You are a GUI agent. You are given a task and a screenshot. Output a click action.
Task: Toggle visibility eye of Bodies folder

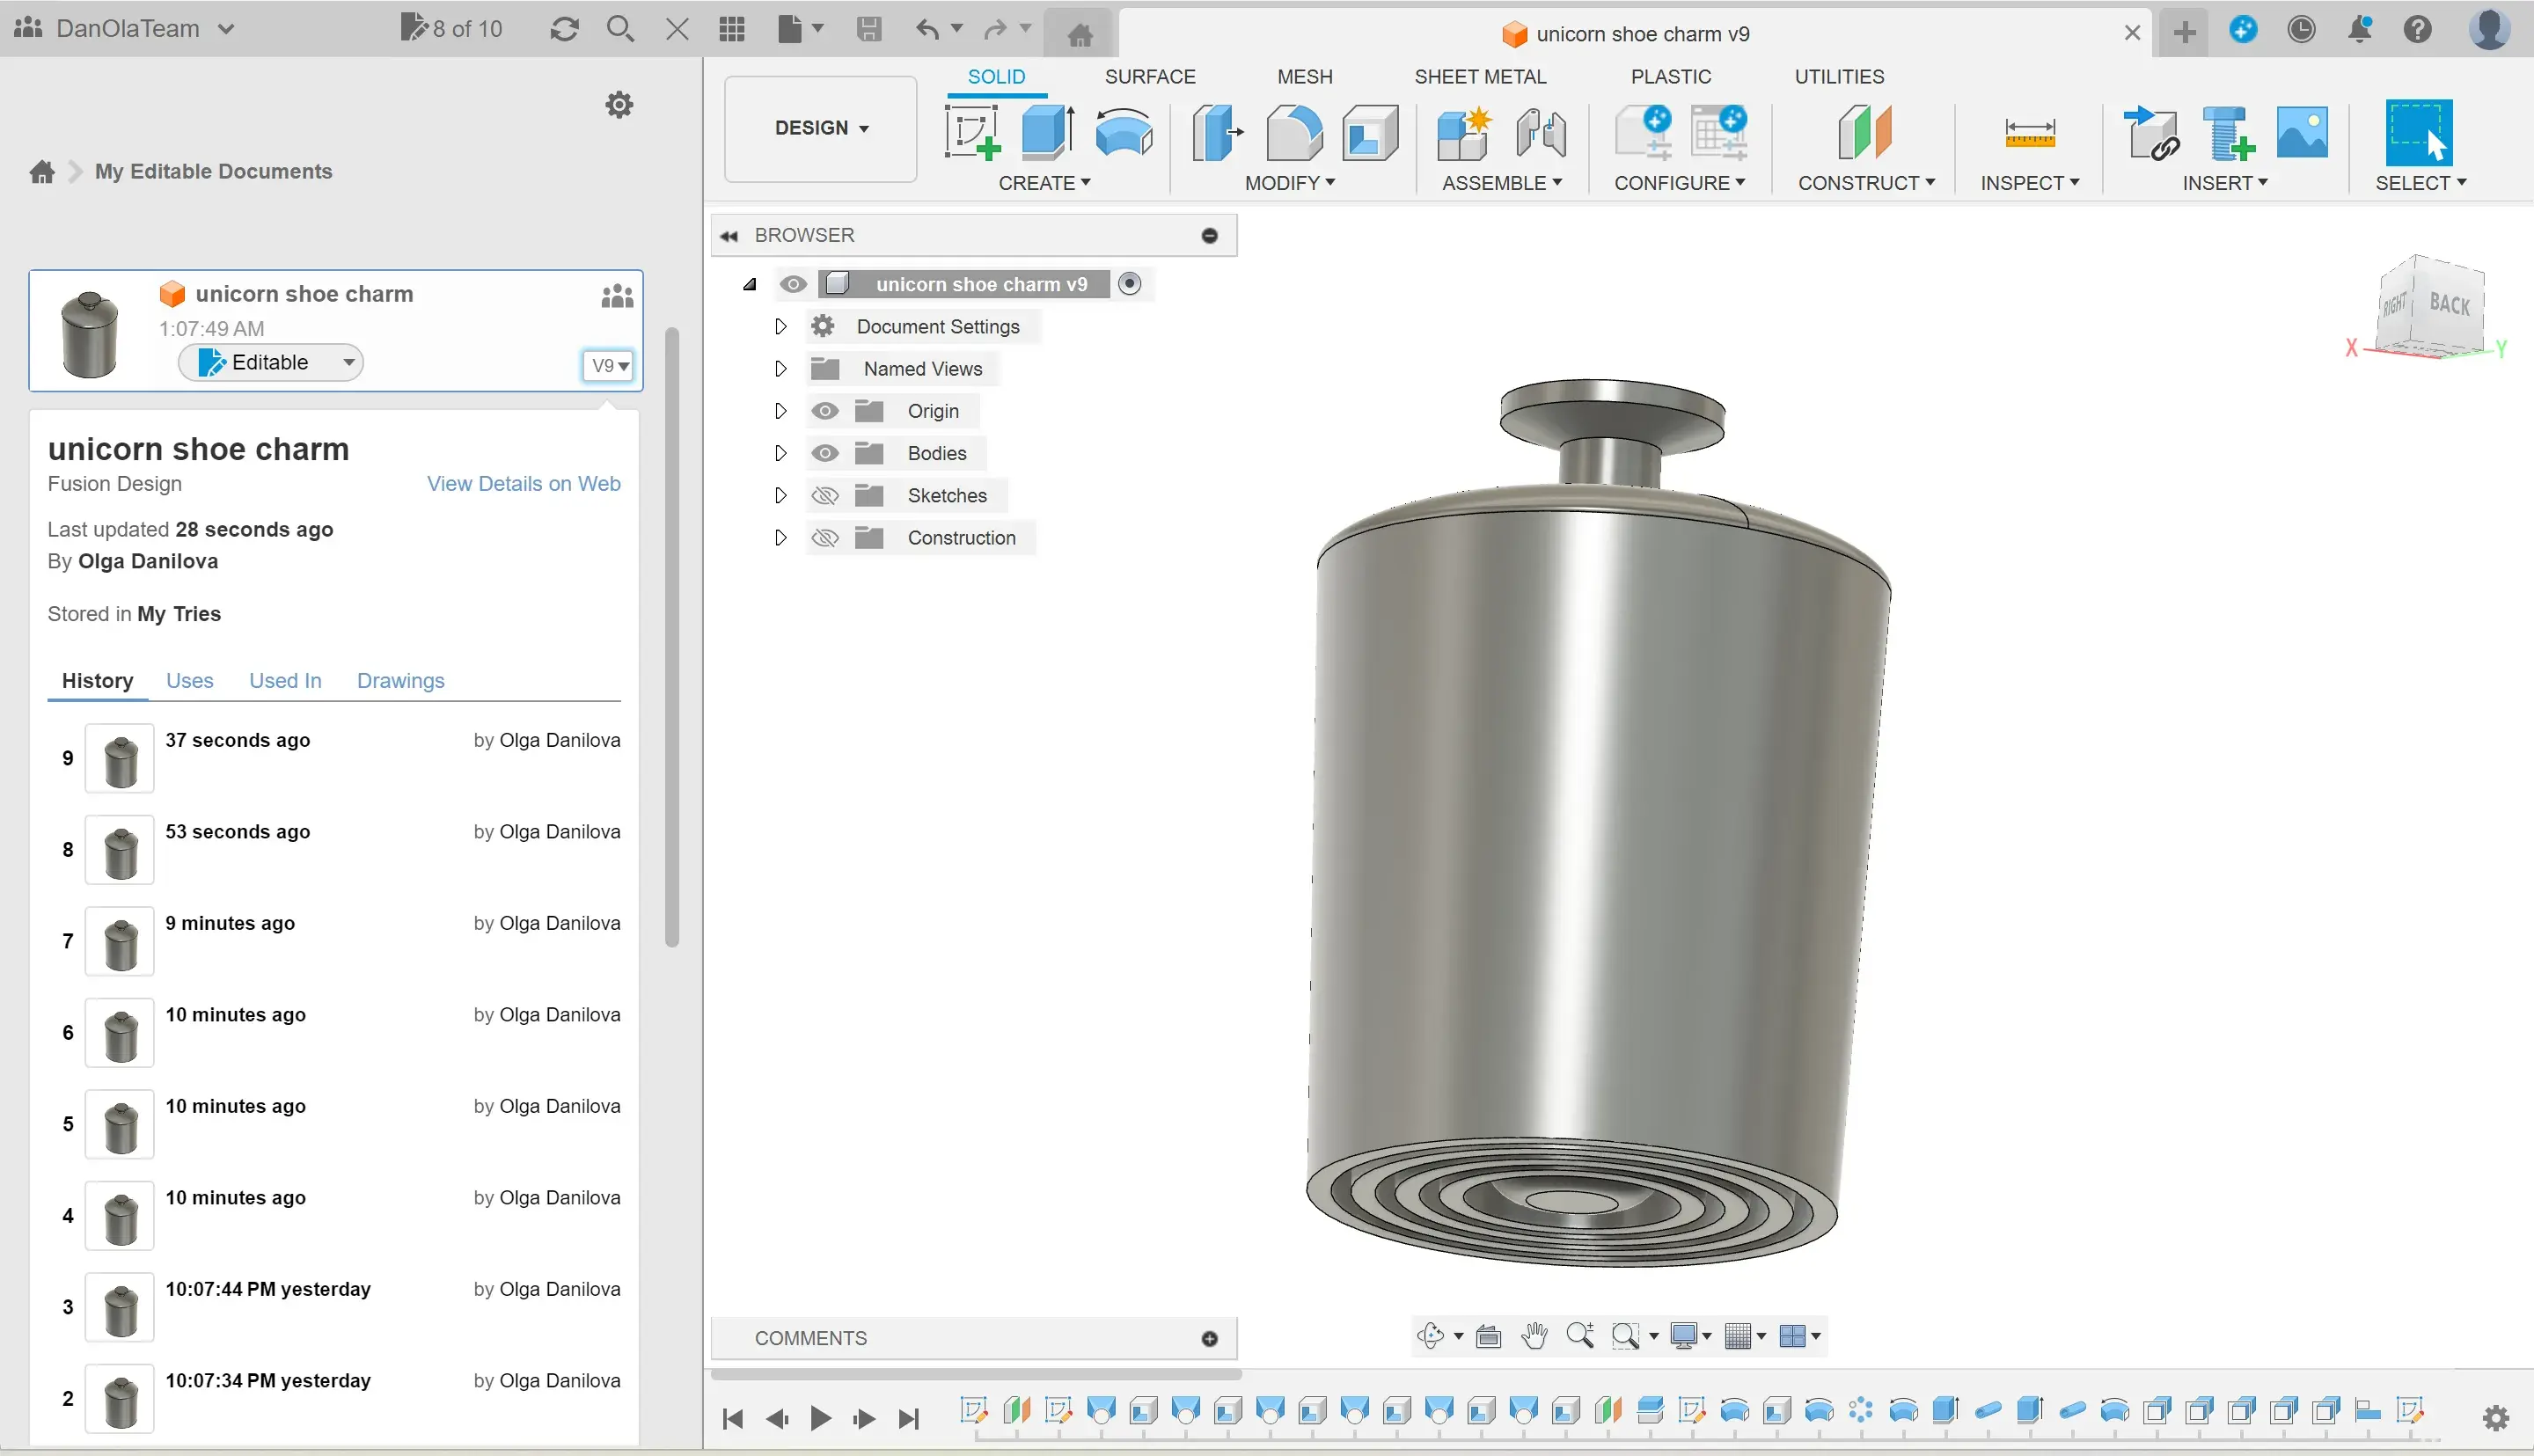pos(824,453)
